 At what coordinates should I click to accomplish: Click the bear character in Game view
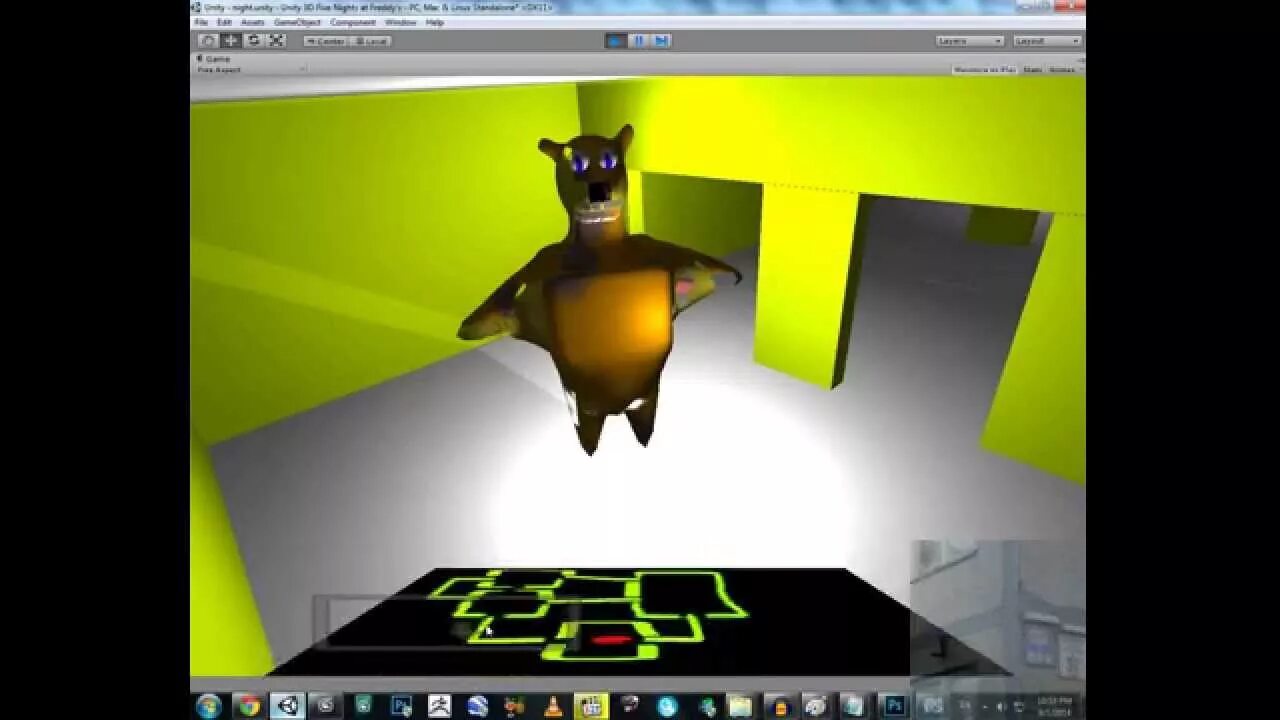[600, 290]
